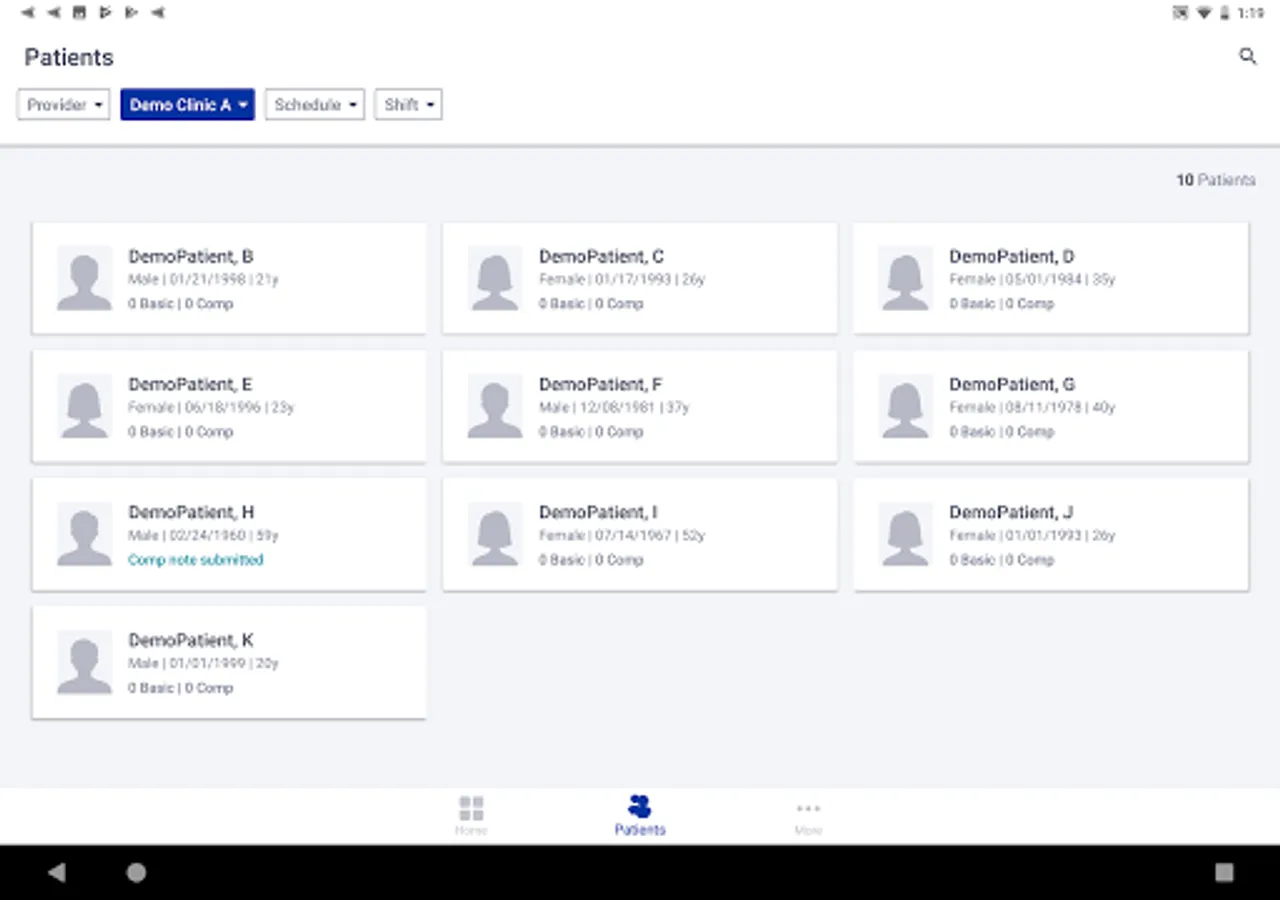
Task: Open DemoPatient, C name
Action: coord(601,257)
